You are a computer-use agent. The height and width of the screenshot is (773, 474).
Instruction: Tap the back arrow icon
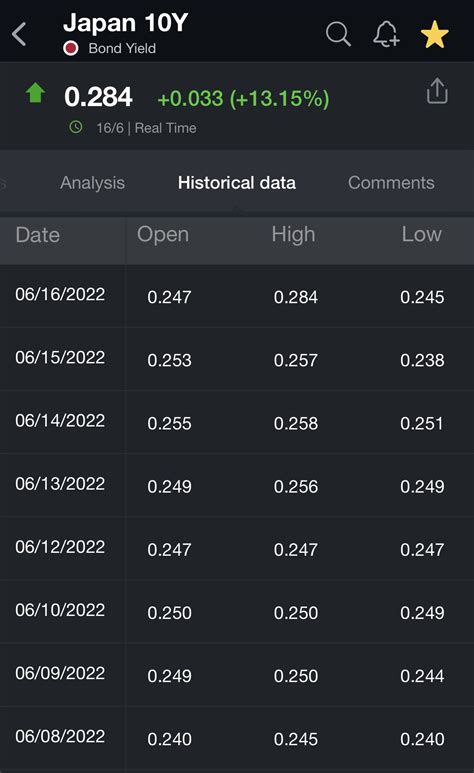click(19, 35)
